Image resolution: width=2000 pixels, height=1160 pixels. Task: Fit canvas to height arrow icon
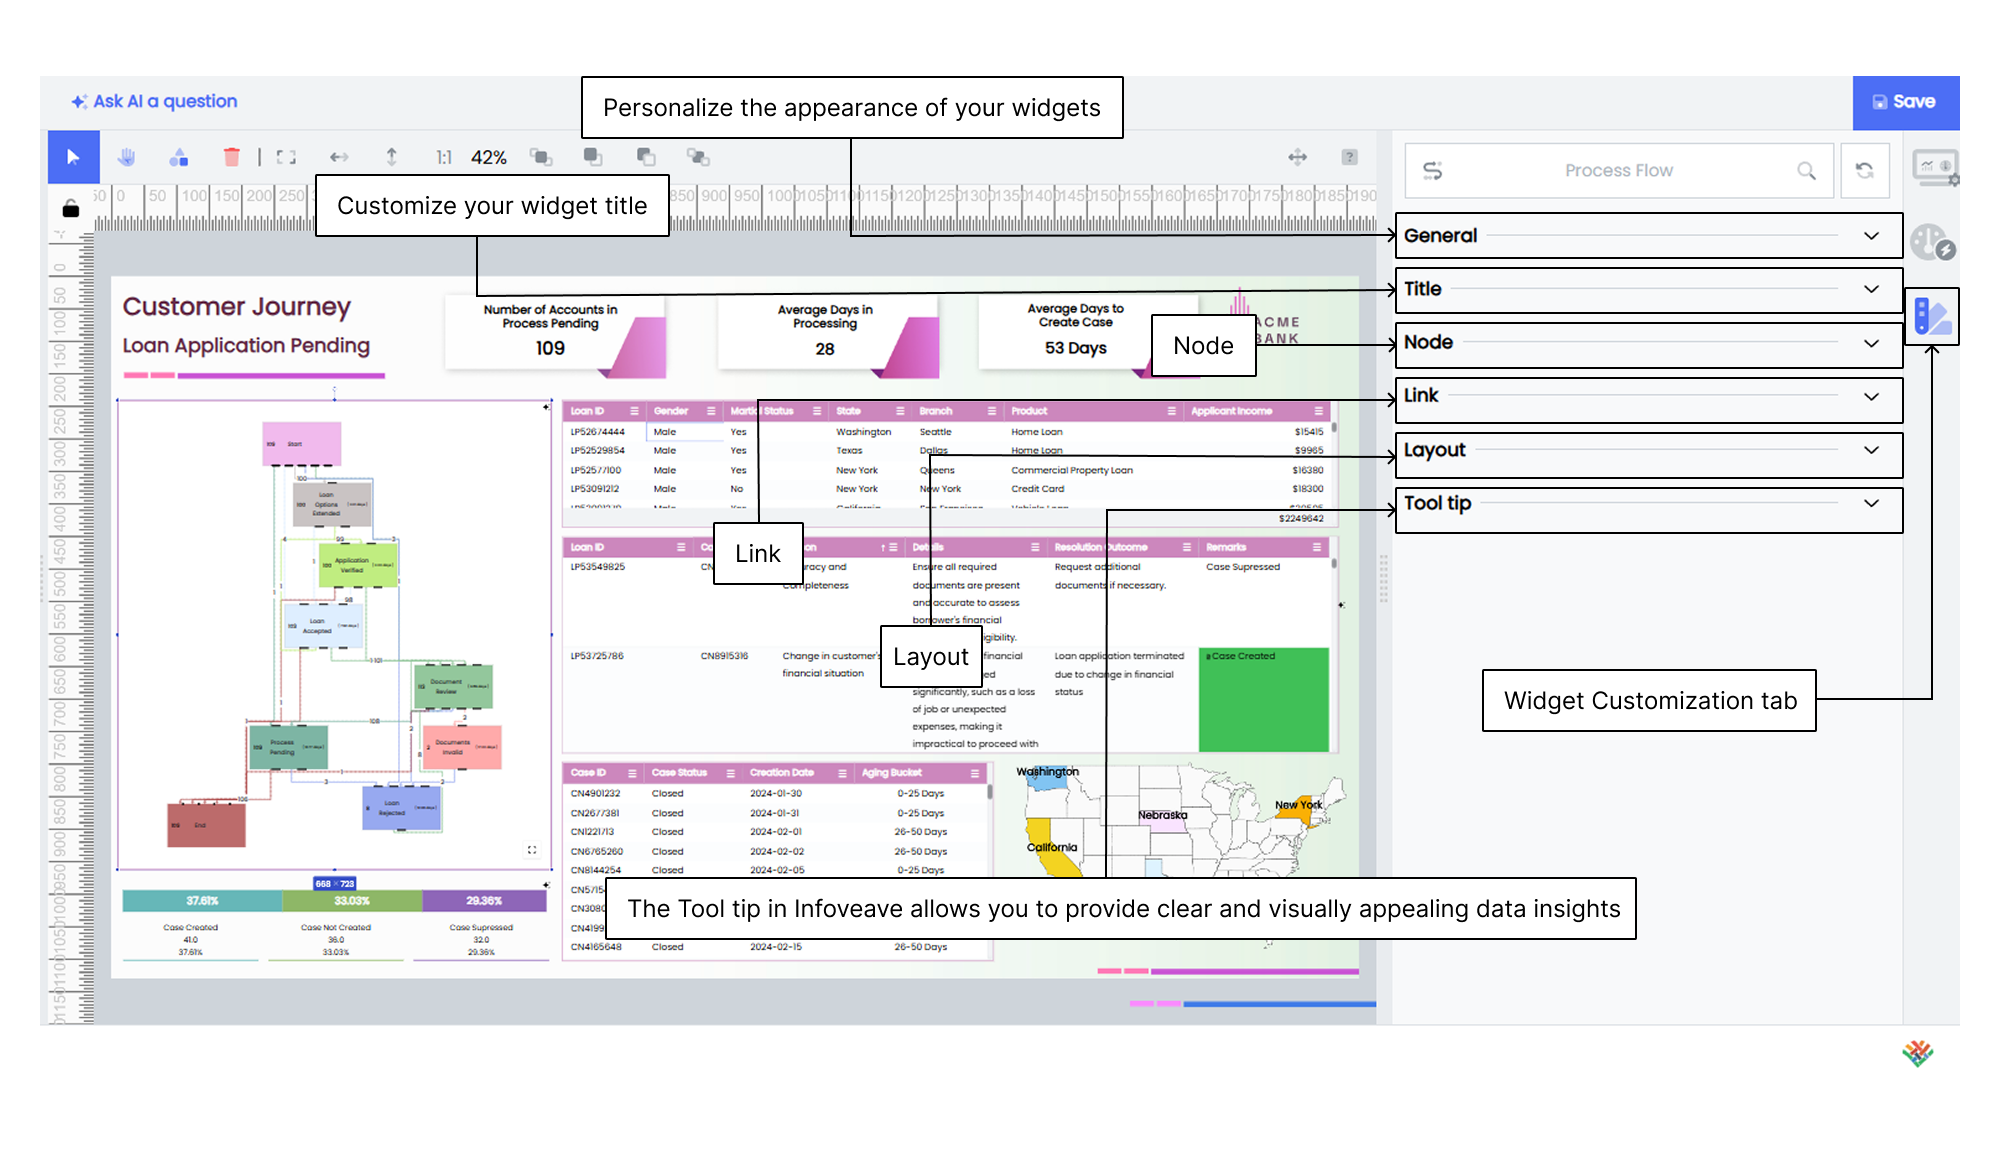391,157
